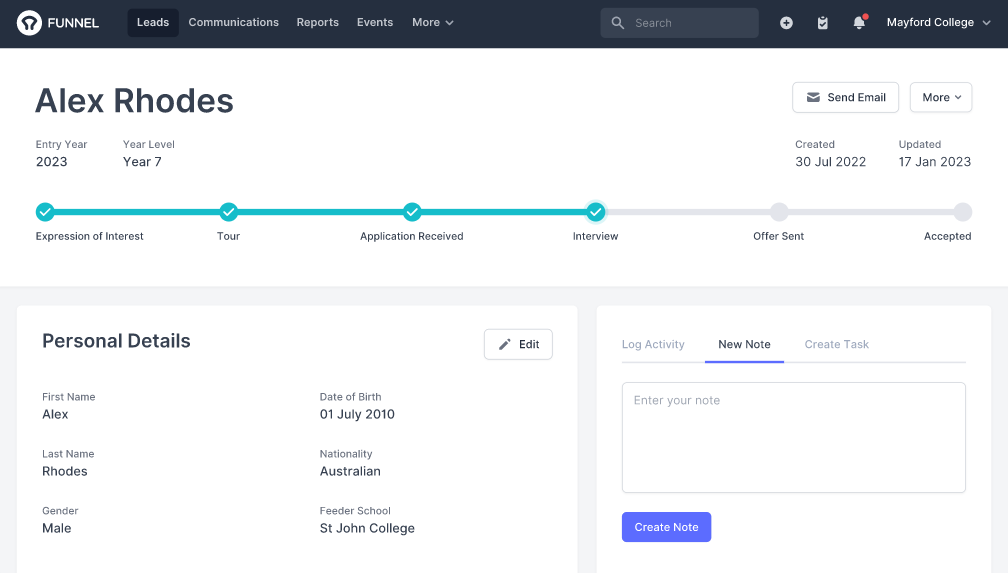This screenshot has height=573, width=1008.
Task: Click the Enter your note text area
Action: point(793,437)
